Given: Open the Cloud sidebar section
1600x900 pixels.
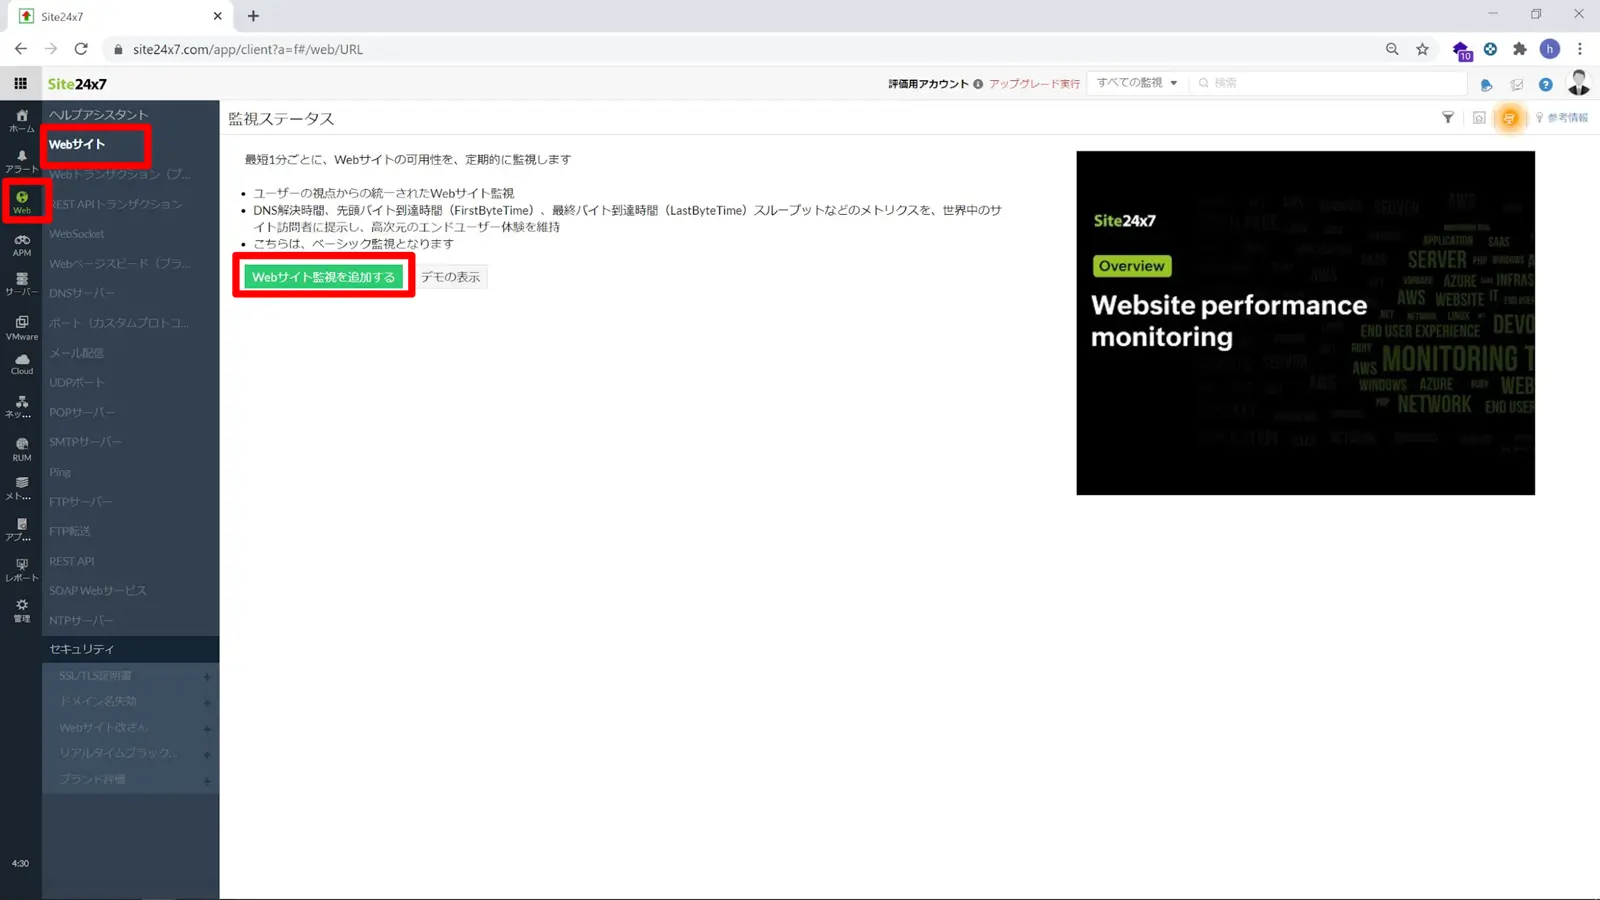Looking at the screenshot, I should (21, 364).
